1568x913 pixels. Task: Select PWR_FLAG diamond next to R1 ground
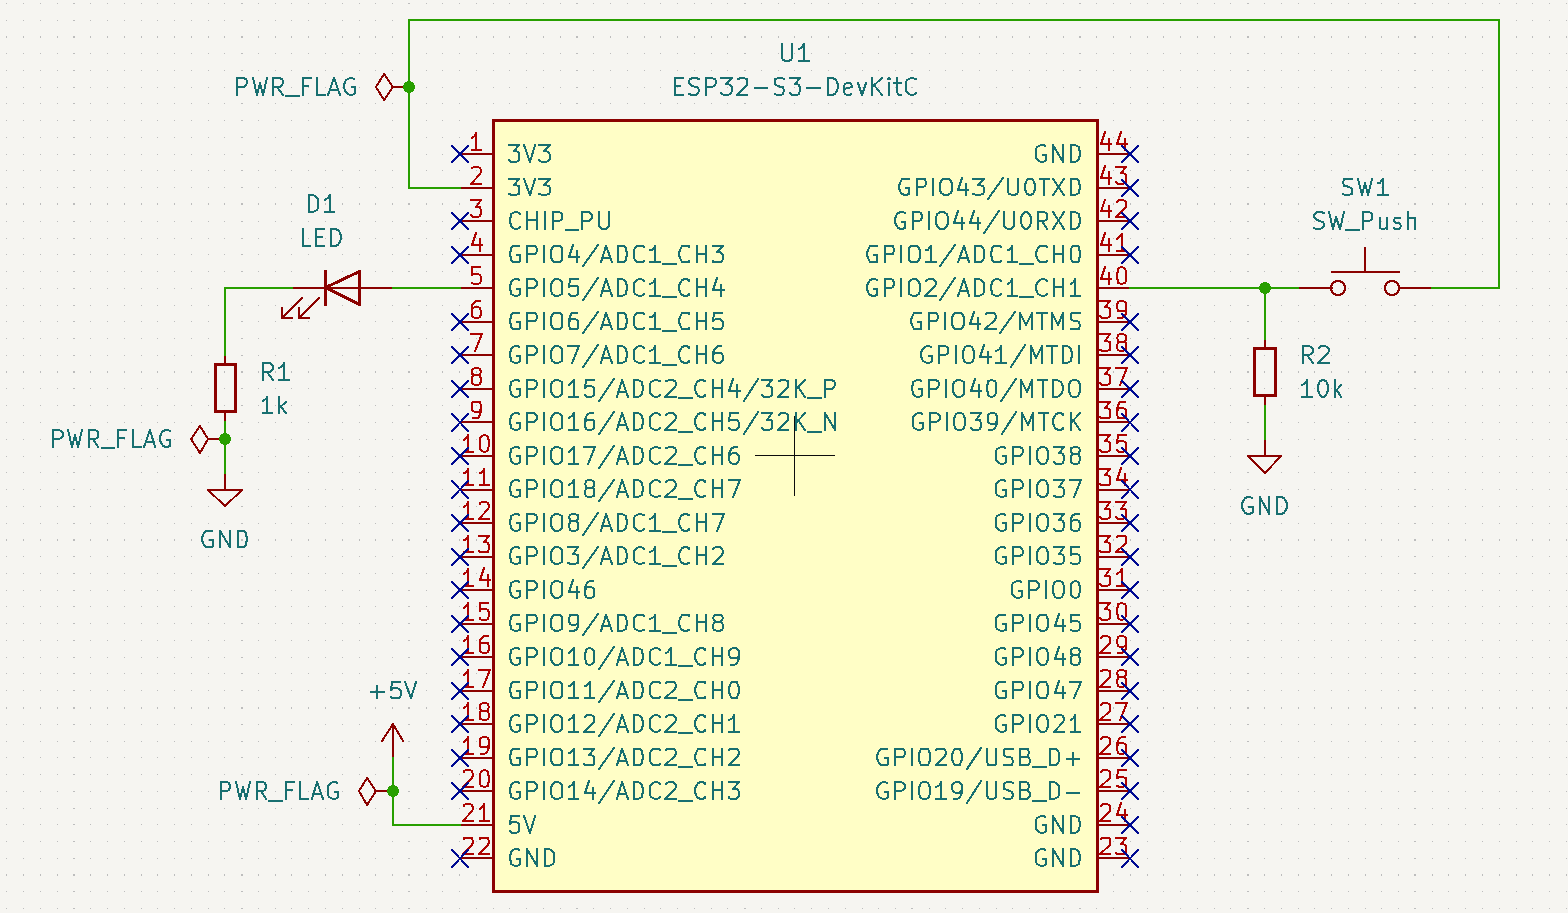[x=200, y=439]
